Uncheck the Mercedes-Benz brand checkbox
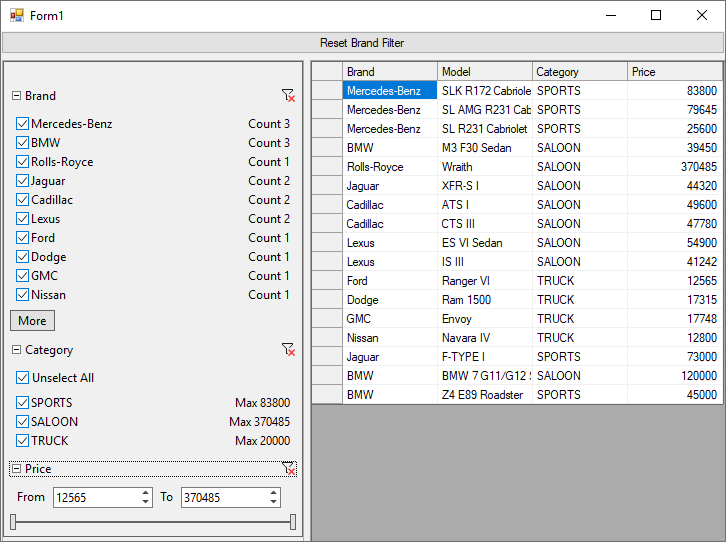 coord(22,124)
